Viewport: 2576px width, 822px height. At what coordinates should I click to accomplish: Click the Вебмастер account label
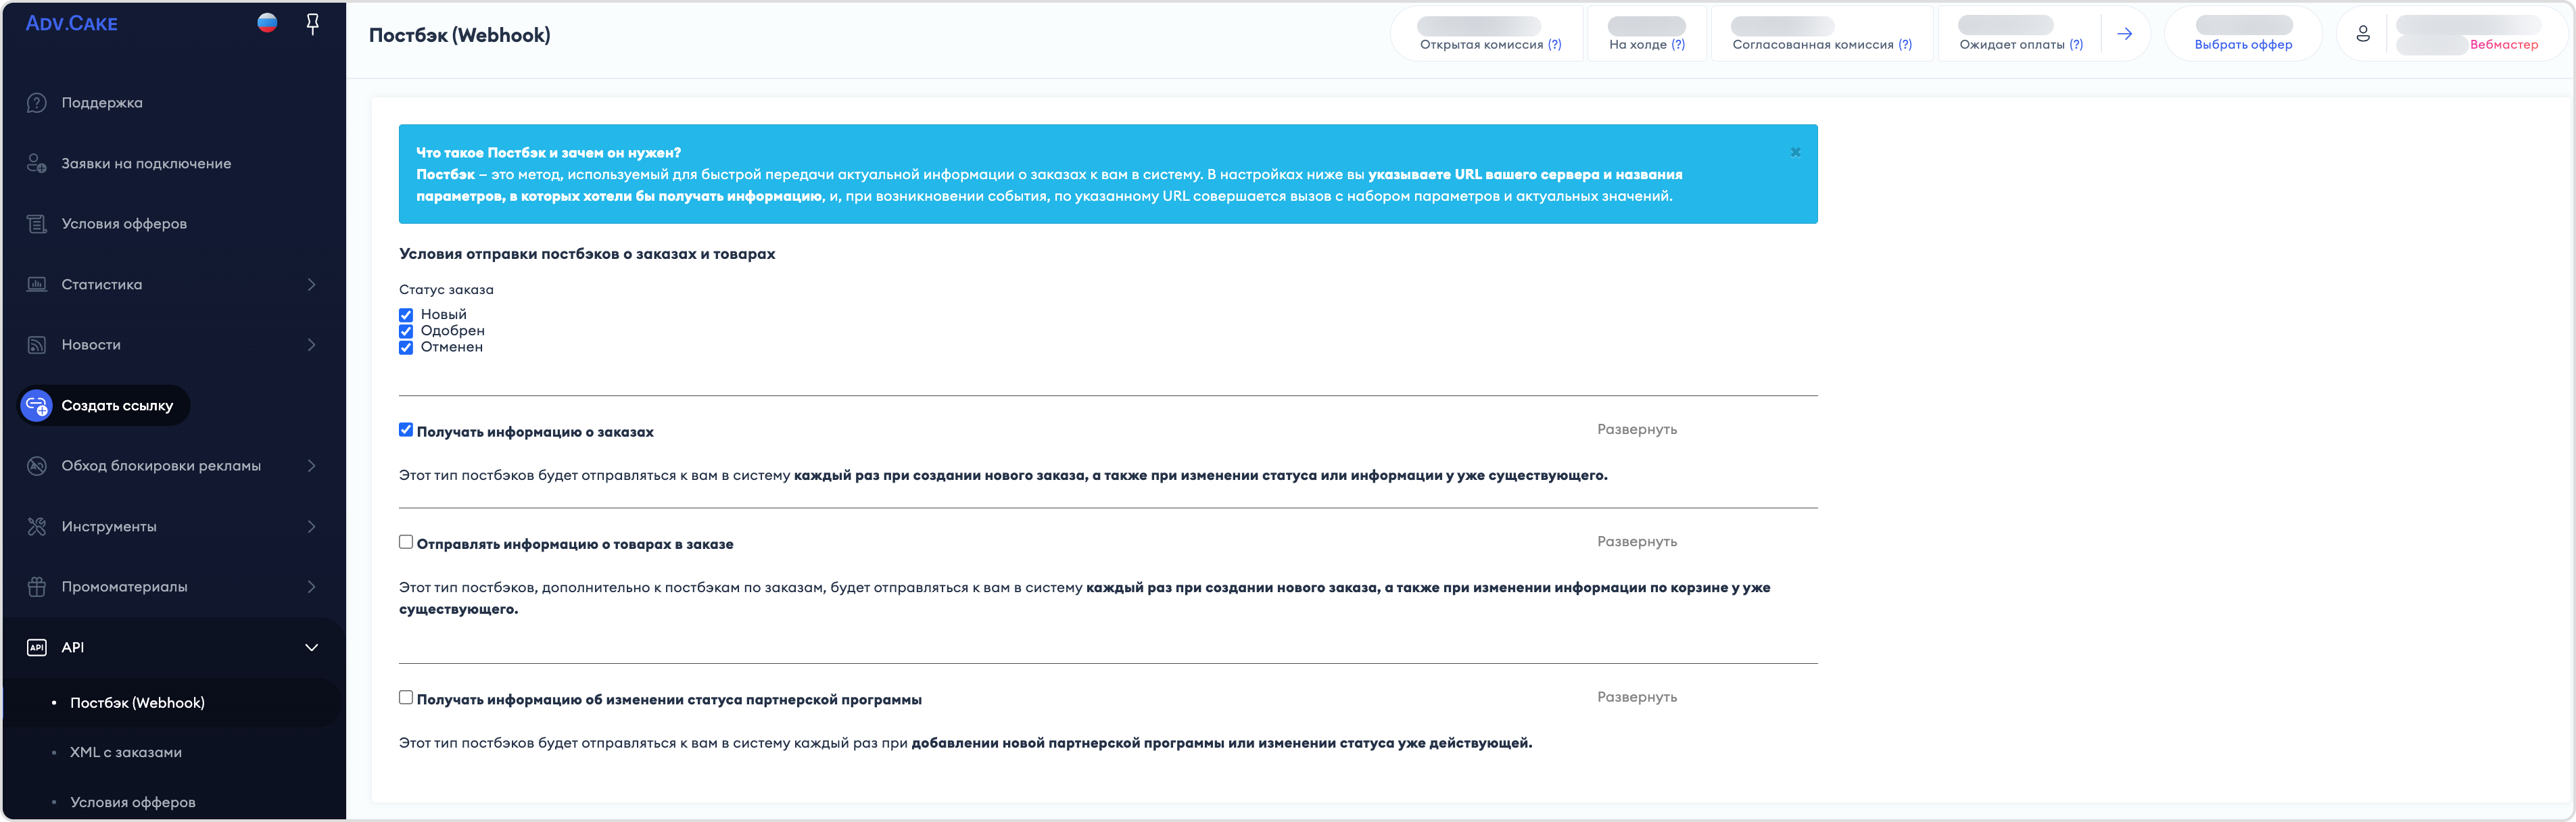pos(2503,45)
